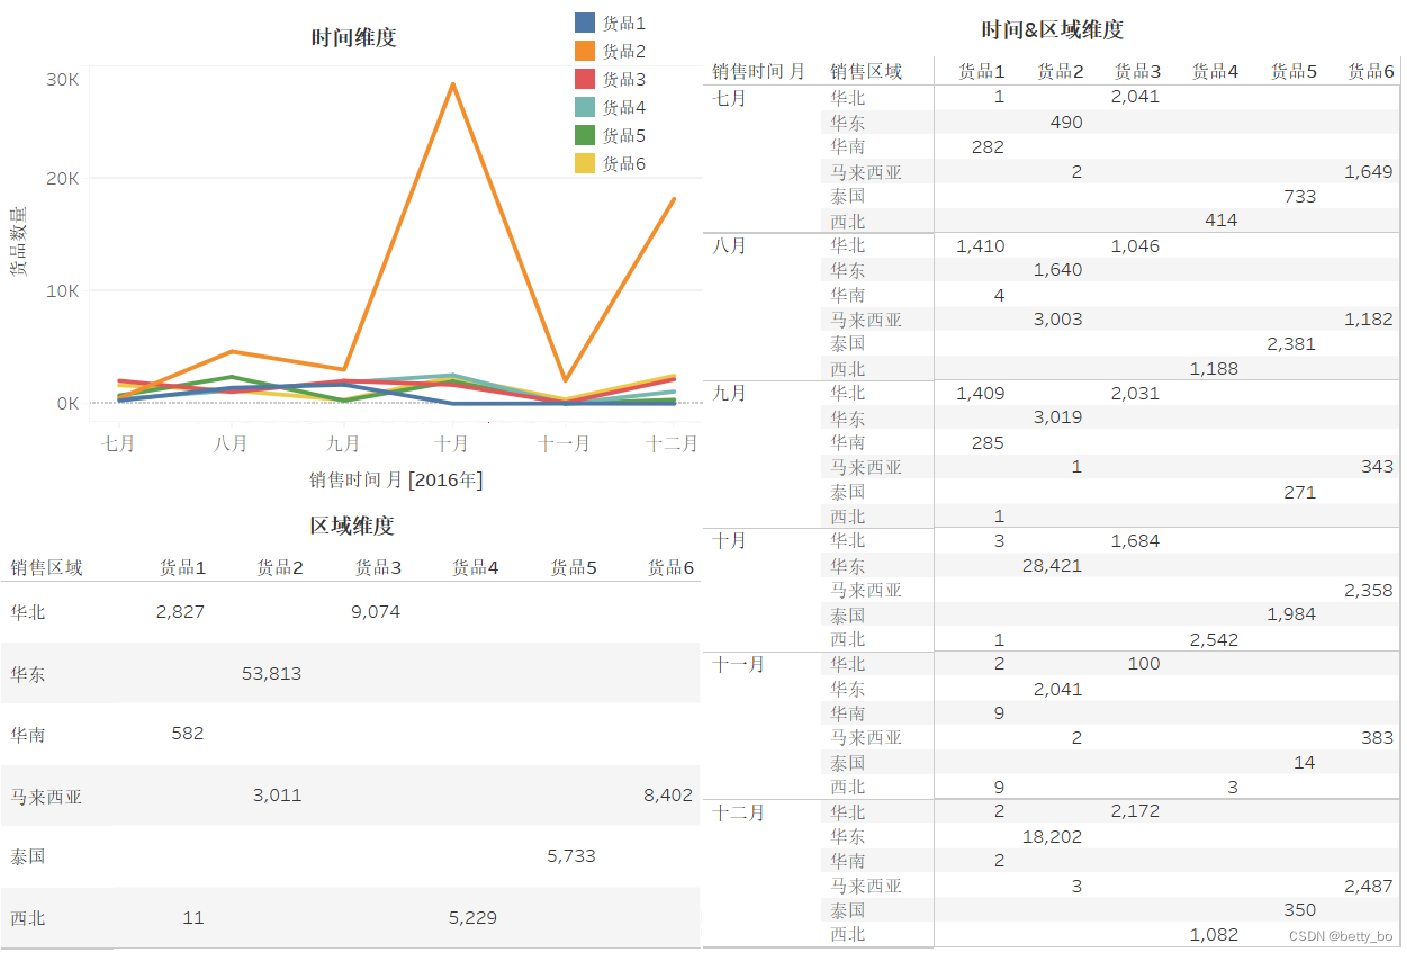Image resolution: width=1407 pixels, height=953 pixels.
Task: Click the 733 value in 七月 泰国 row
Action: pos(1299,197)
